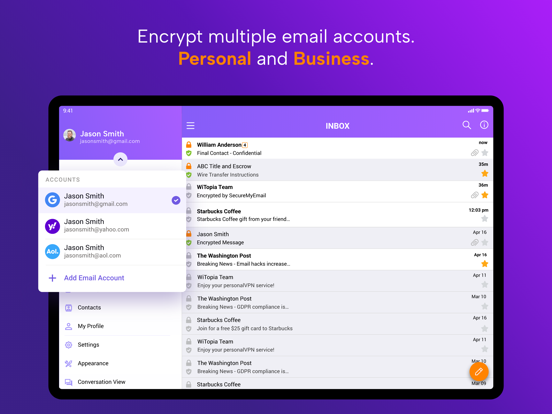Viewport: 552px width, 414px height.
Task: Click the plus icon beside Add Email Account
Action: [52, 278]
